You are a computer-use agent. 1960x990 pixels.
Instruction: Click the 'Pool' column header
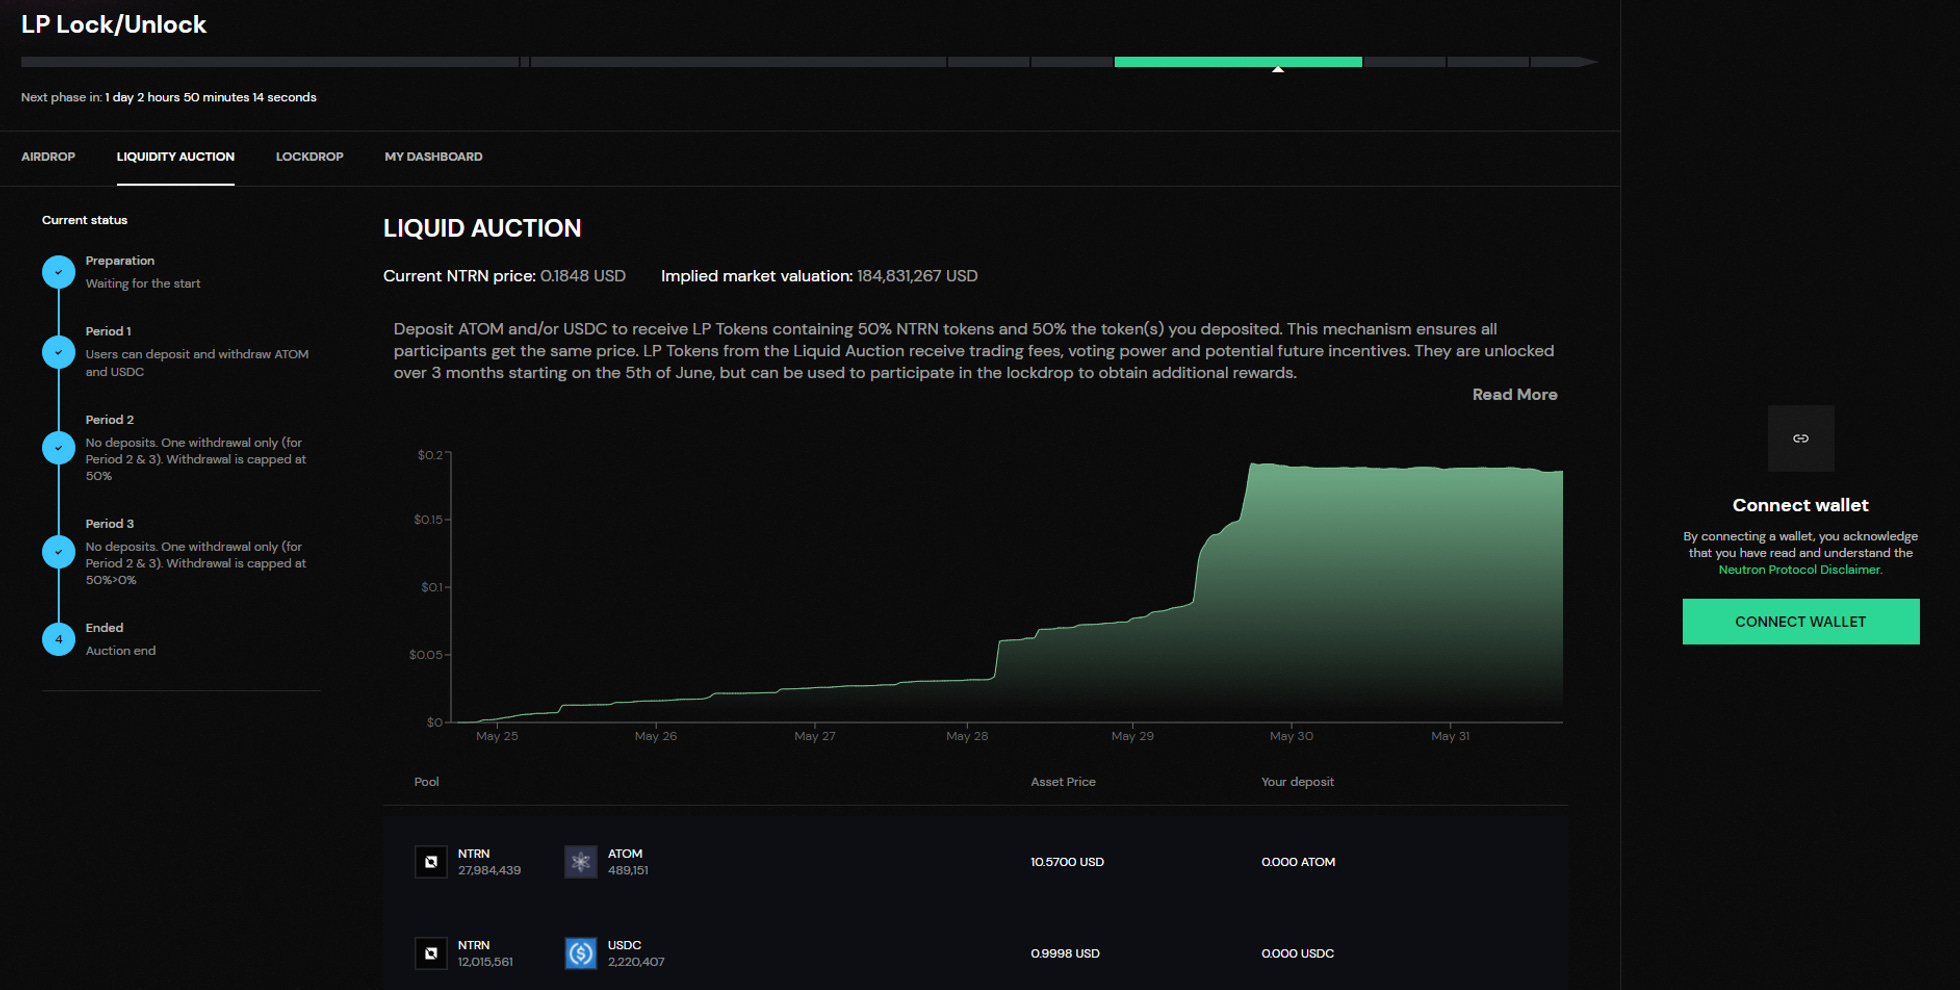coord(426,782)
